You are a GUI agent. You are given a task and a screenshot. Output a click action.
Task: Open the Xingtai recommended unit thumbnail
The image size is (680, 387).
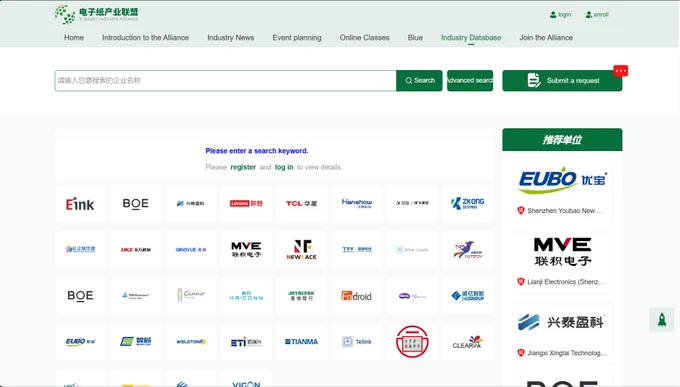coord(562,323)
